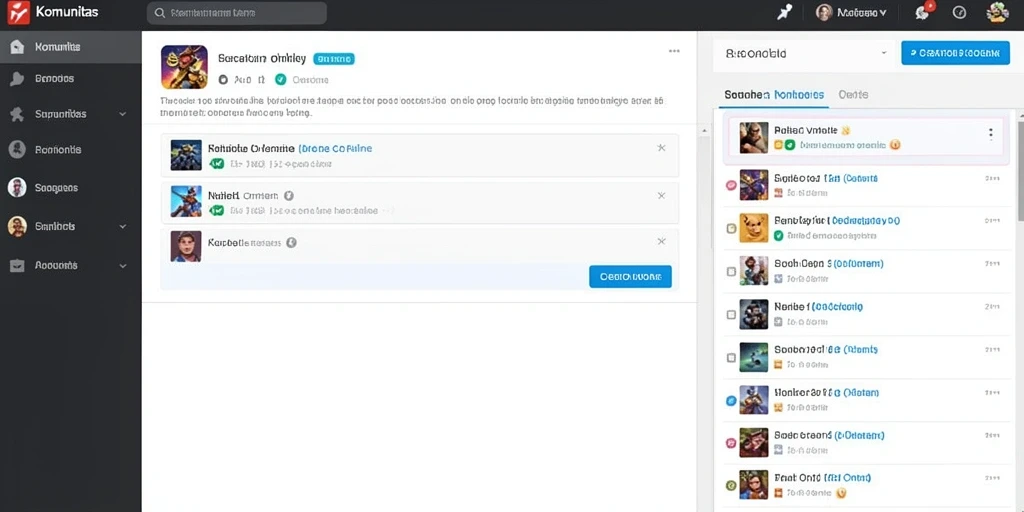Open the third card's face portrait thumbnail
Image resolution: width=1024 pixels, height=512 pixels.
pyautogui.click(x=186, y=246)
